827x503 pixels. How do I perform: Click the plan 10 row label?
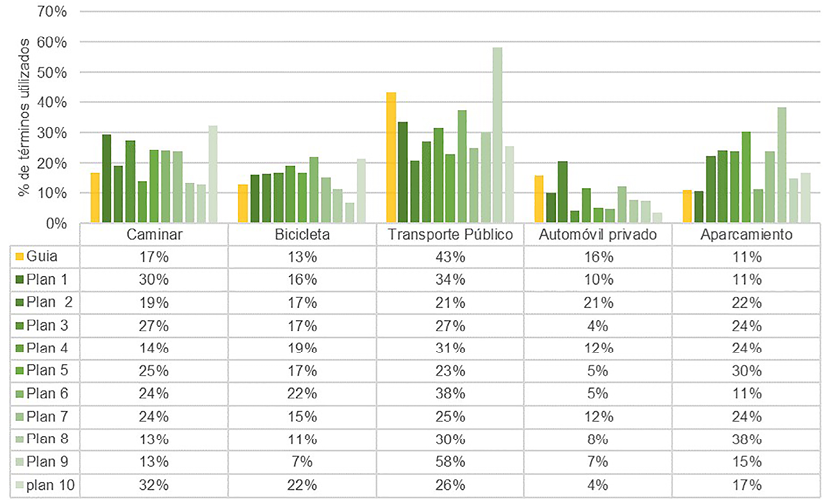48,484
